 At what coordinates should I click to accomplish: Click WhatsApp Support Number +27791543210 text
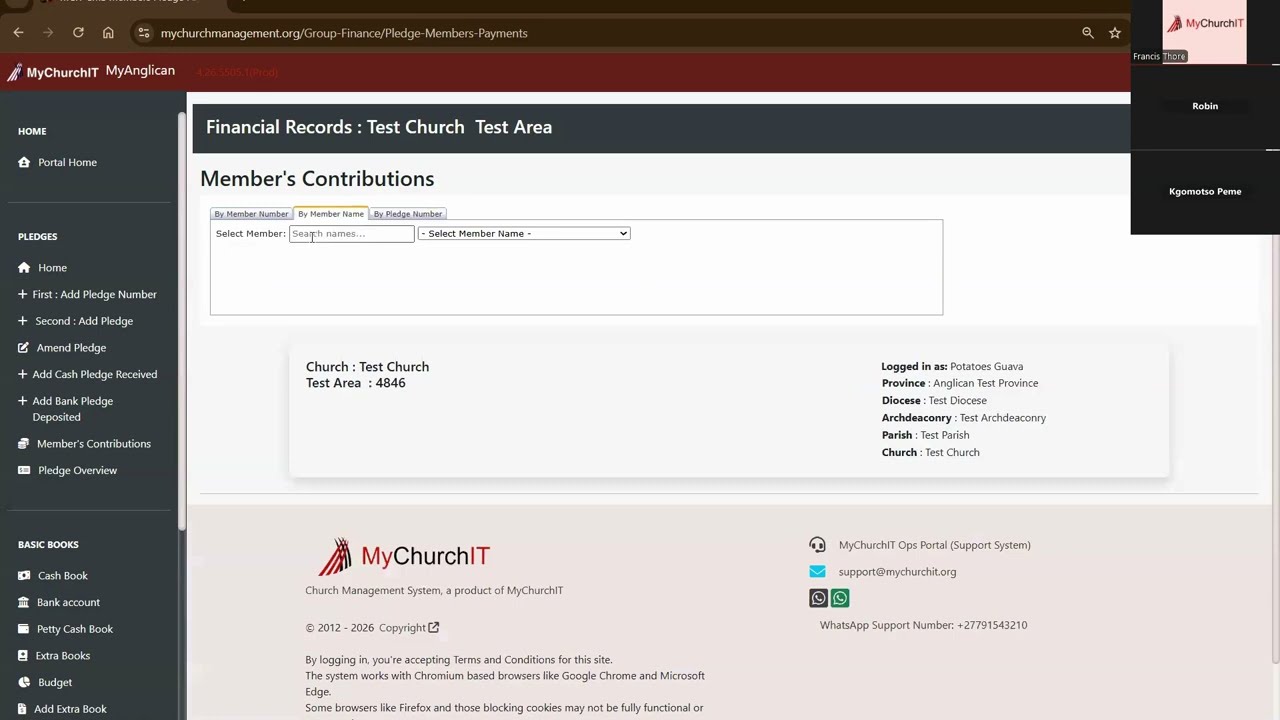coord(923,625)
